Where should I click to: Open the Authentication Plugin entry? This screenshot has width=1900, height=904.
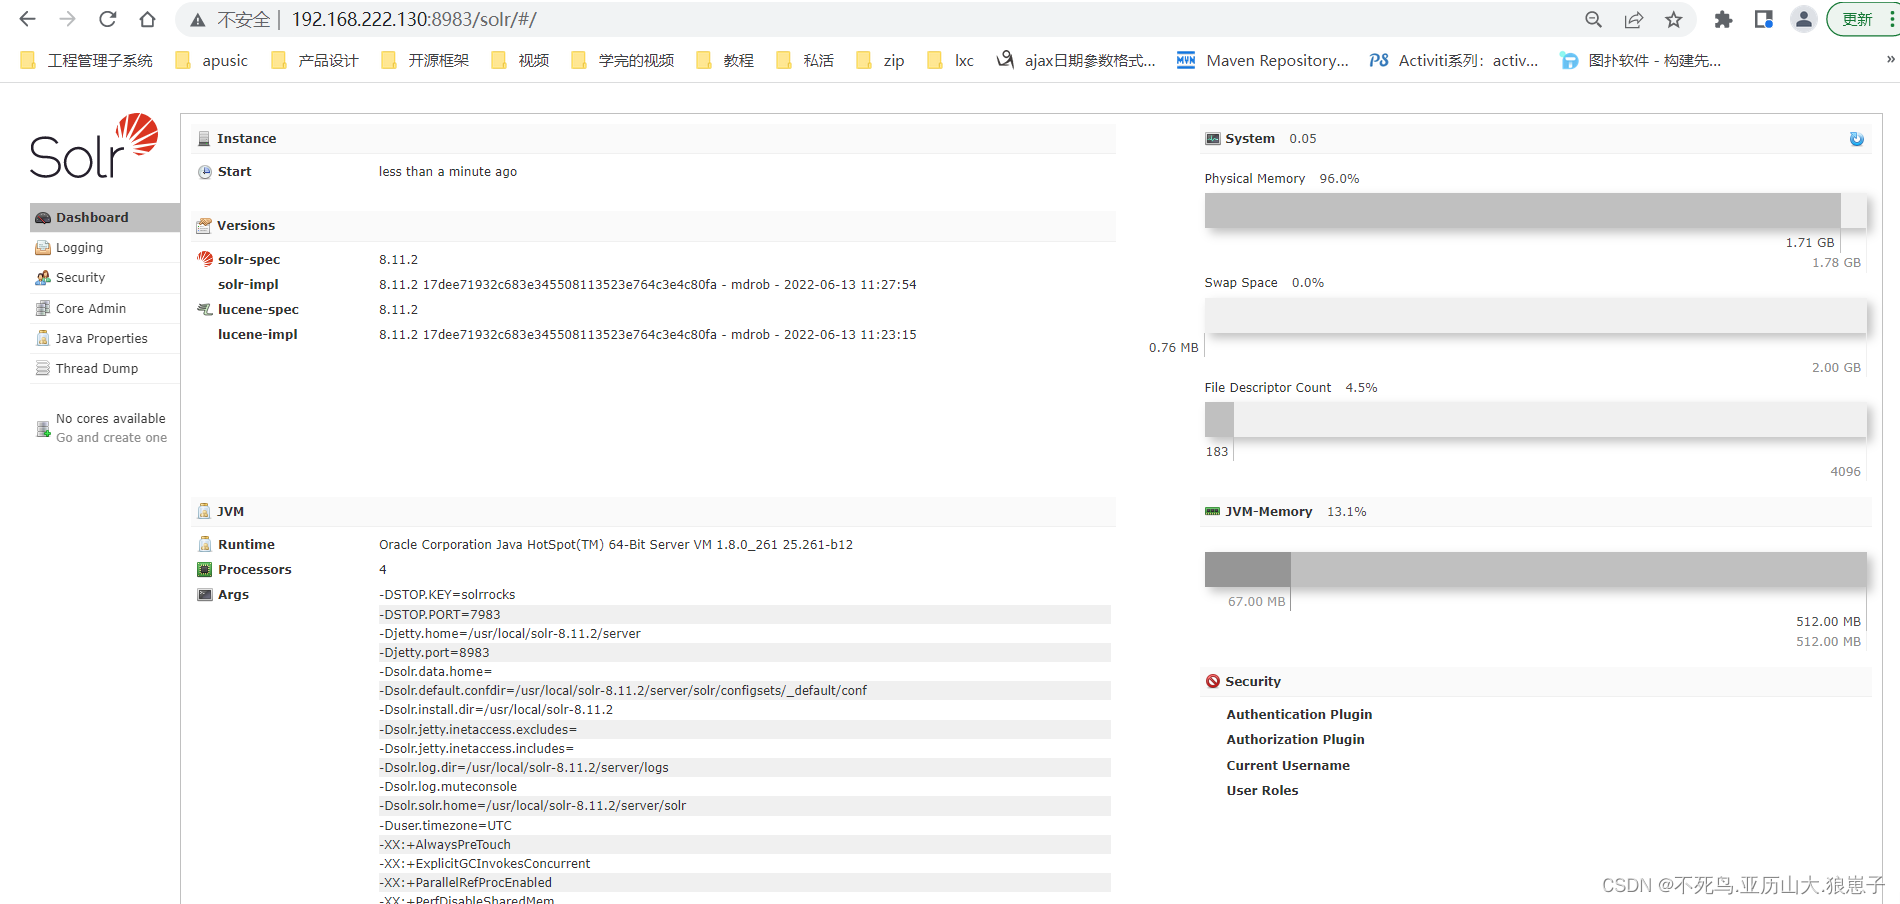point(1299,714)
